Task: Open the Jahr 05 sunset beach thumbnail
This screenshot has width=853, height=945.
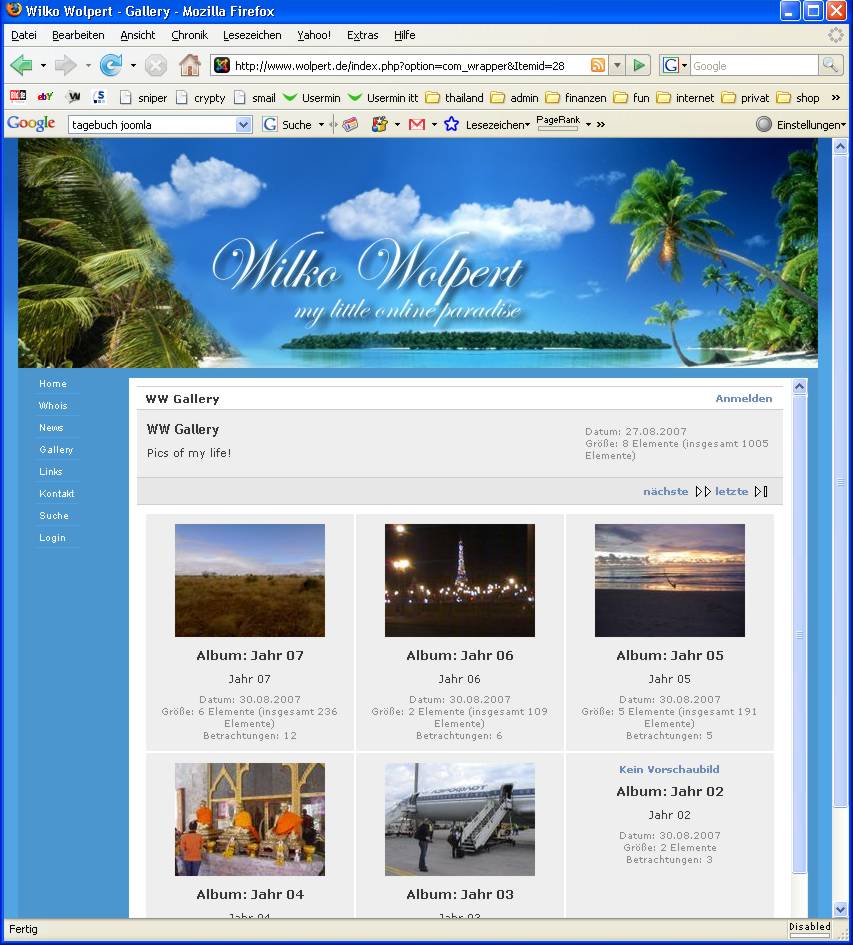Action: [x=670, y=580]
